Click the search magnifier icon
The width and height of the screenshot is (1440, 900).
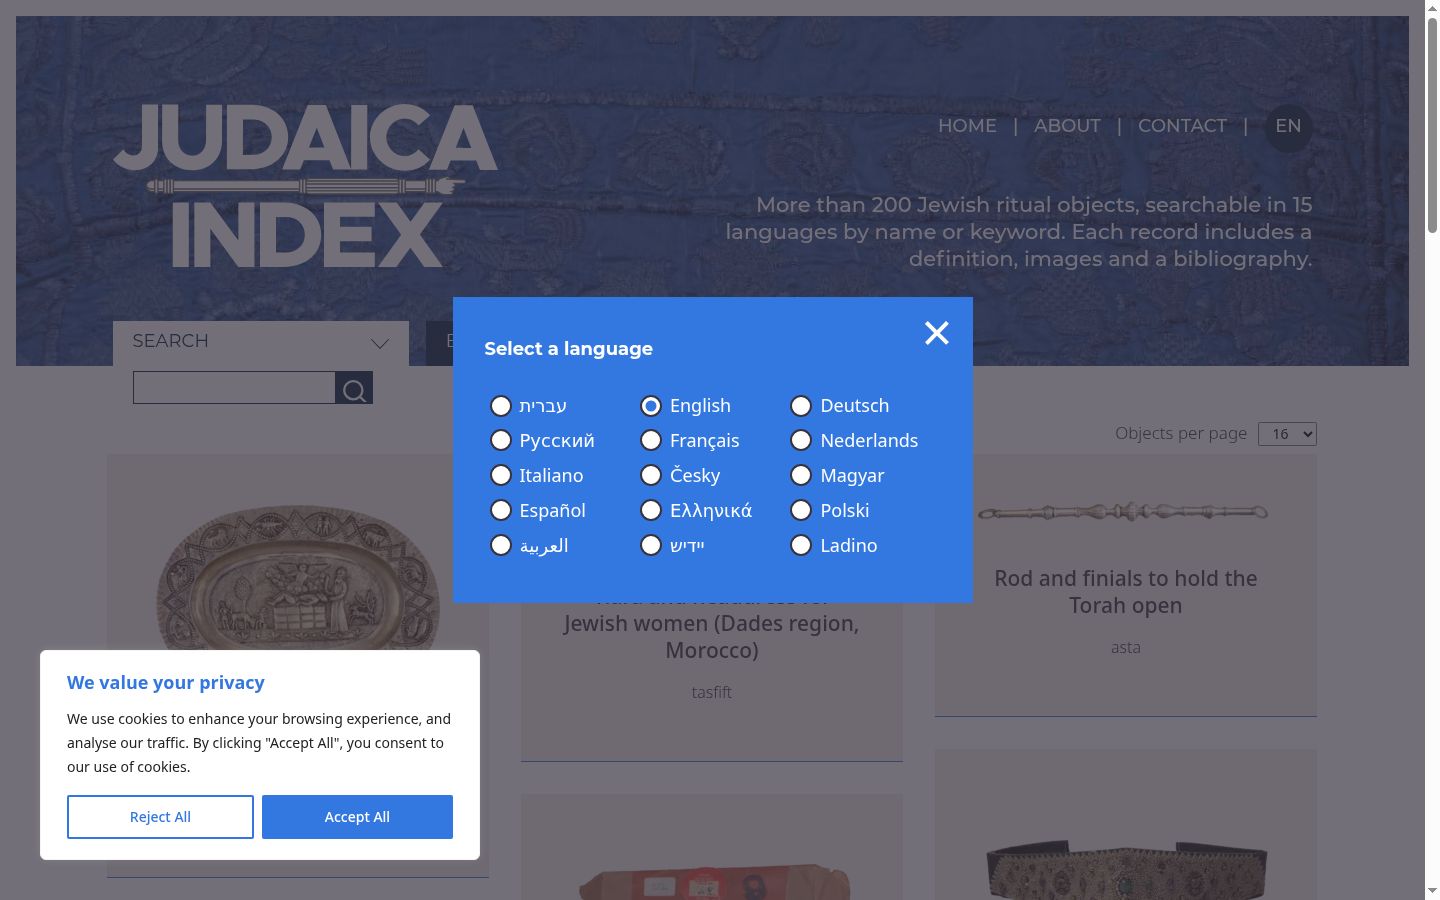[x=354, y=388]
